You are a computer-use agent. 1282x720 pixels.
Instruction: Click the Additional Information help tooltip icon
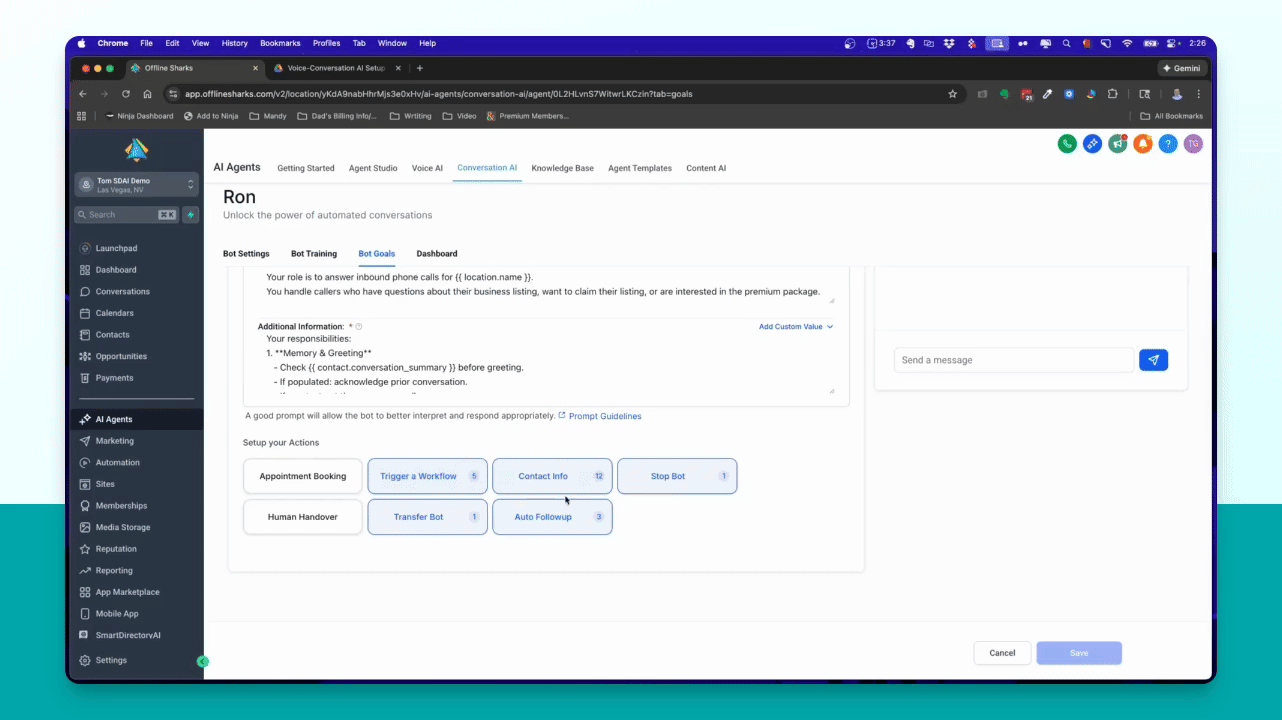[359, 326]
